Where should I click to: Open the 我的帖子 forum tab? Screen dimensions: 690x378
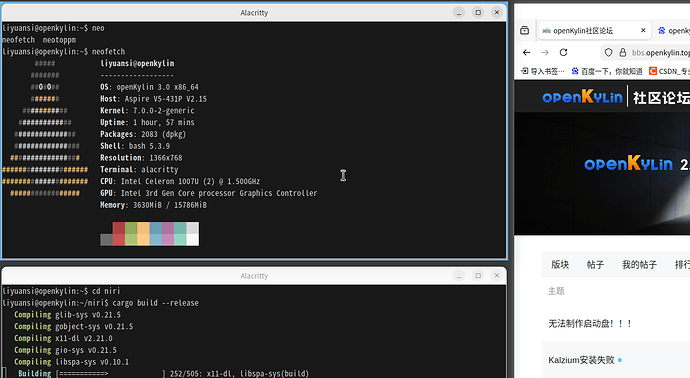639,264
